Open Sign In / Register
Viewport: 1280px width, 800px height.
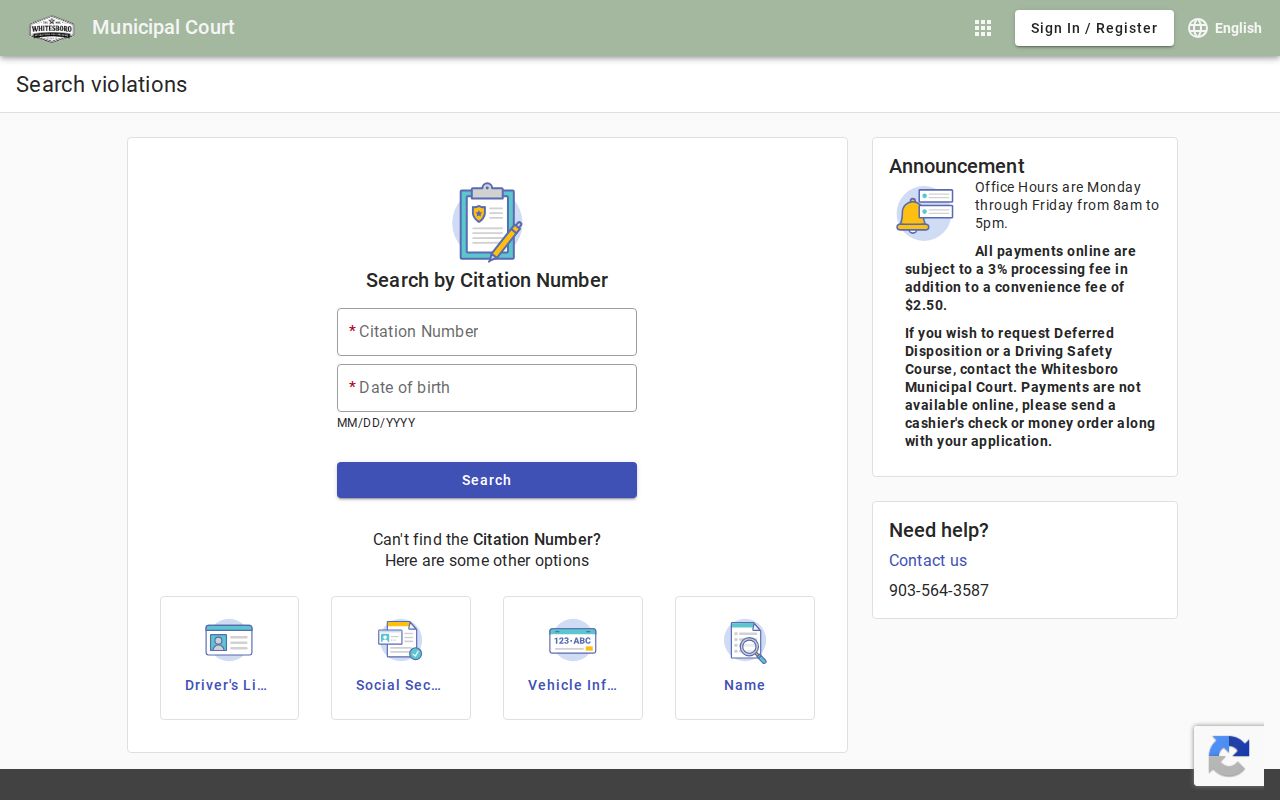click(x=1094, y=28)
